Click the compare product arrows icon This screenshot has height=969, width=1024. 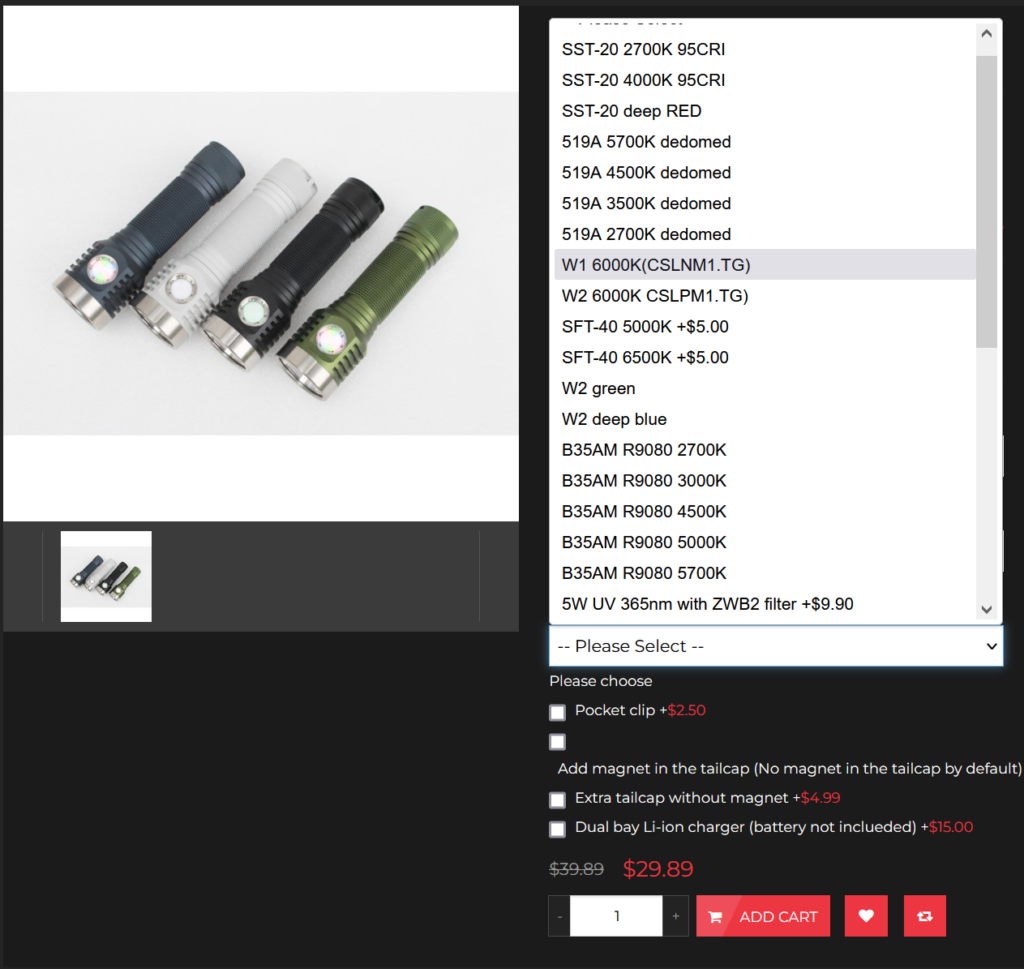tap(924, 916)
